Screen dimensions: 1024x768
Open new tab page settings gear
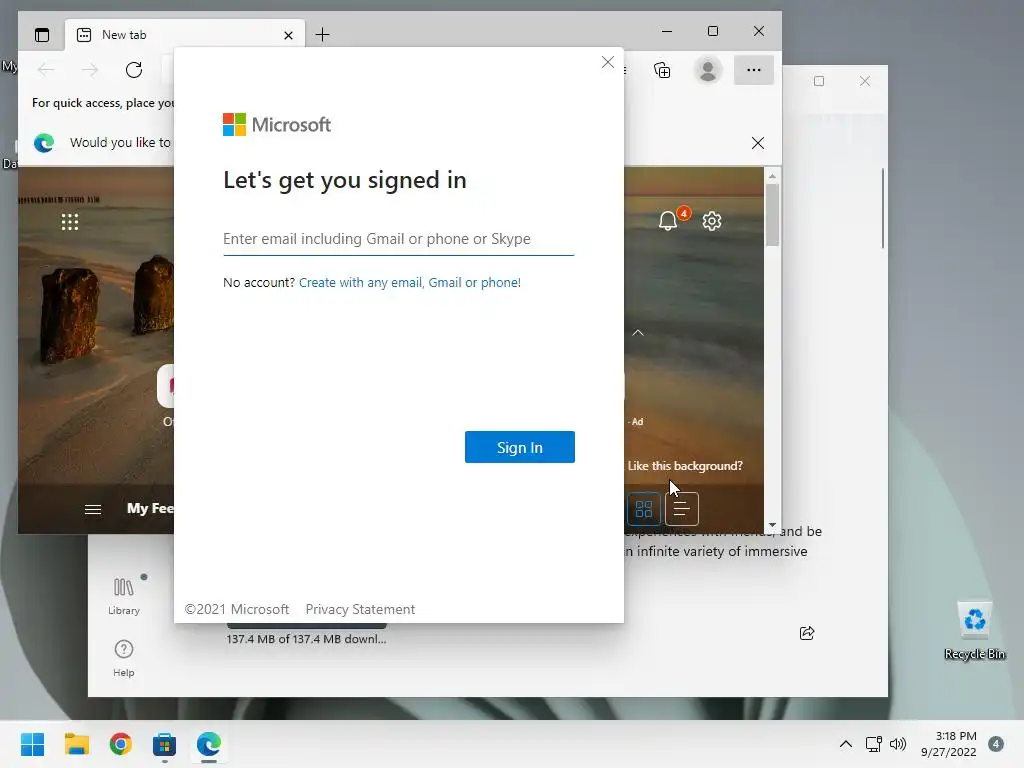coord(712,221)
